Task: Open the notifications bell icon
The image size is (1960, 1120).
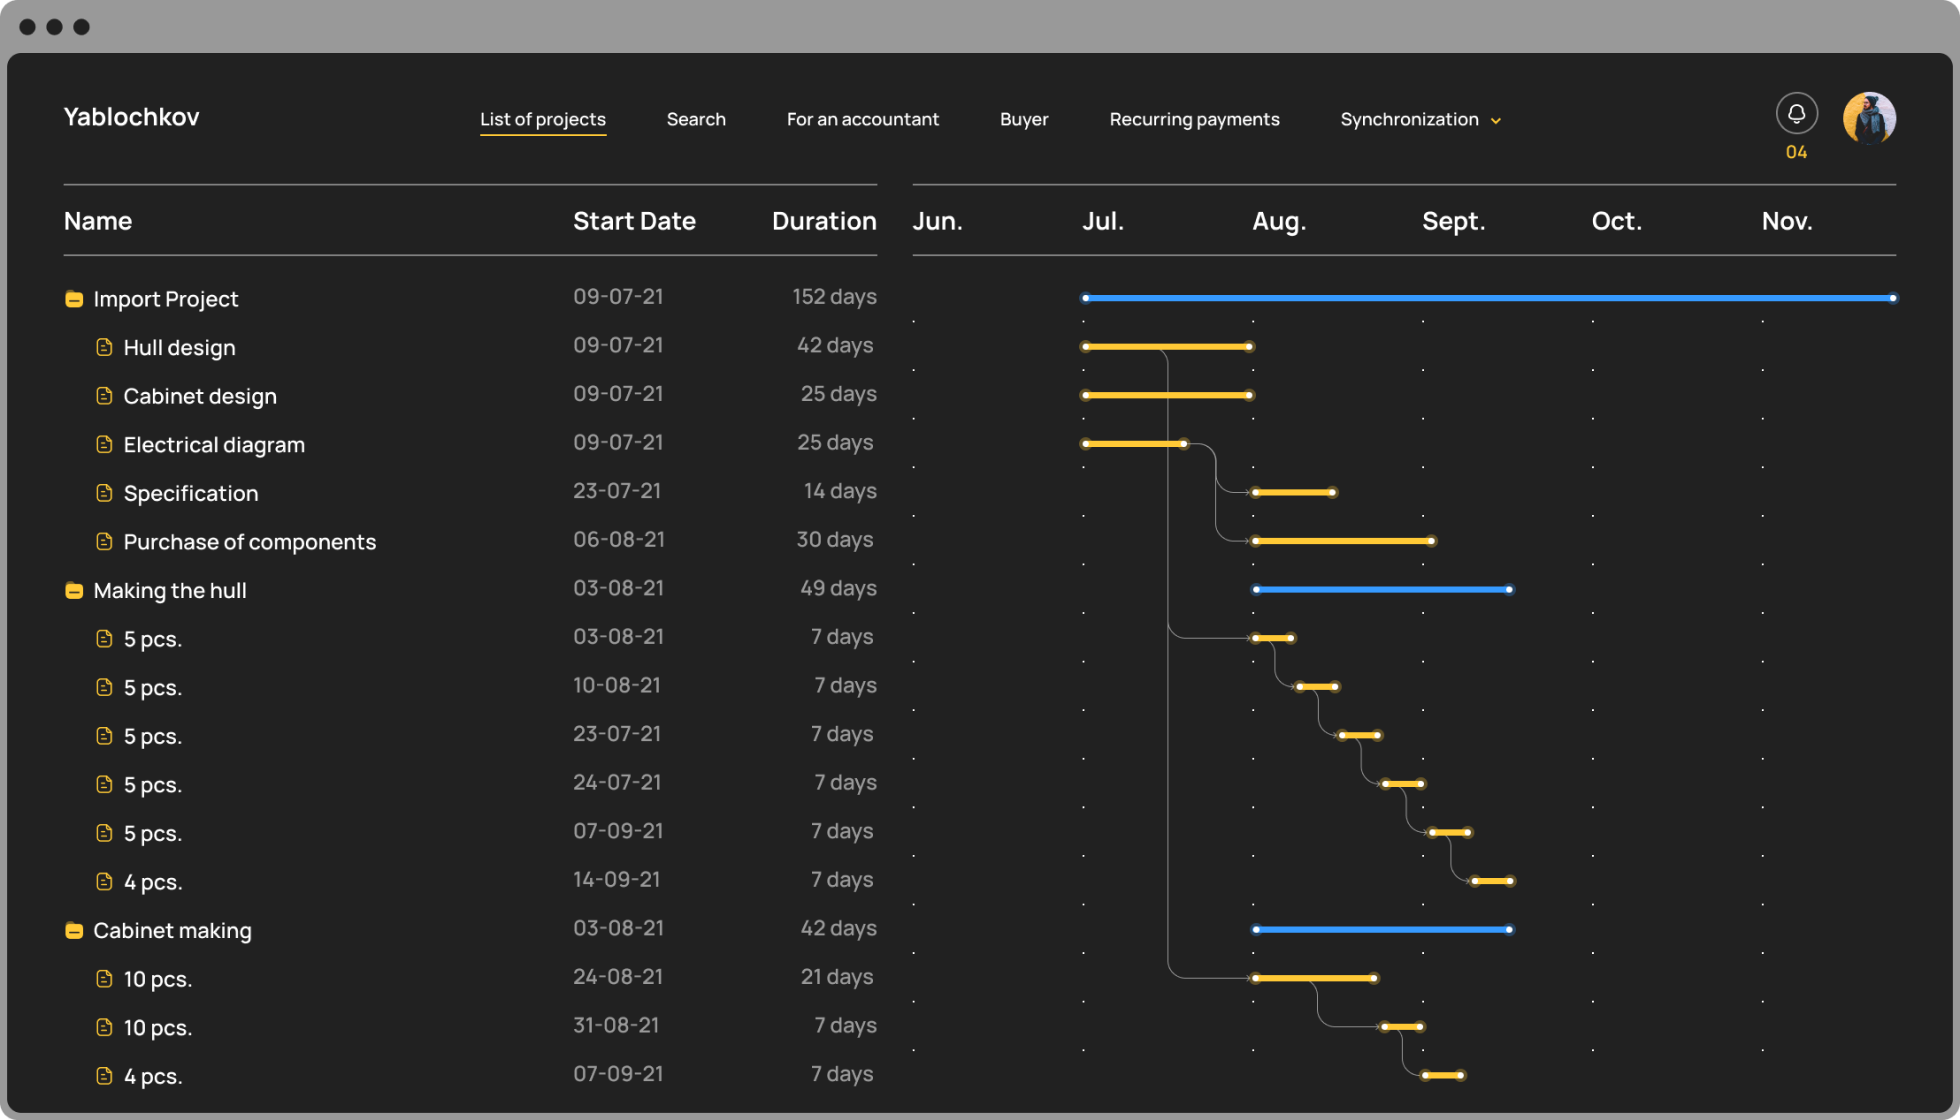Action: pyautogui.click(x=1796, y=113)
